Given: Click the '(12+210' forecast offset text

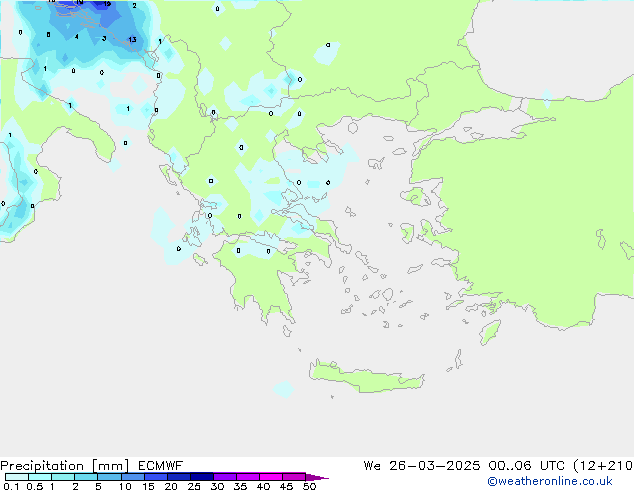Looking at the screenshot, I should pos(603,466).
